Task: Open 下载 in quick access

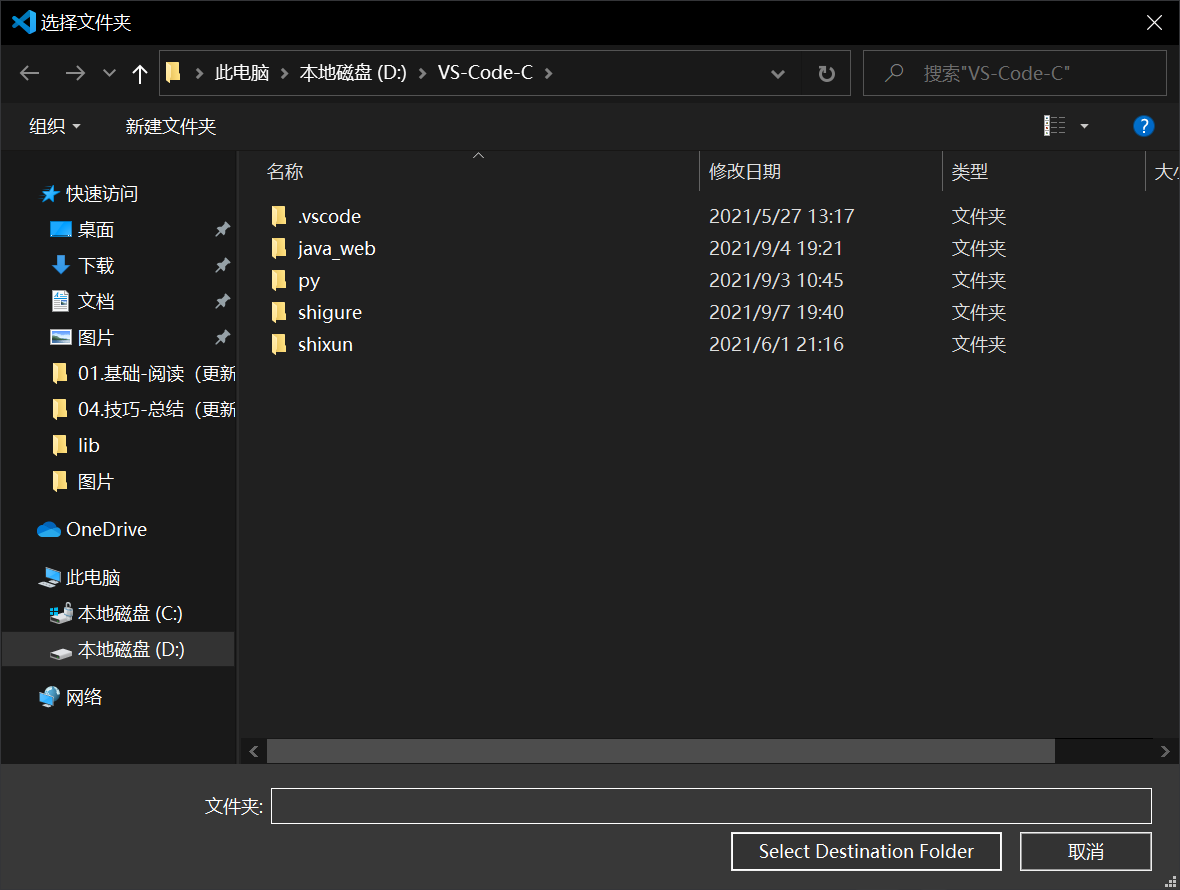Action: pyautogui.click(x=82, y=266)
